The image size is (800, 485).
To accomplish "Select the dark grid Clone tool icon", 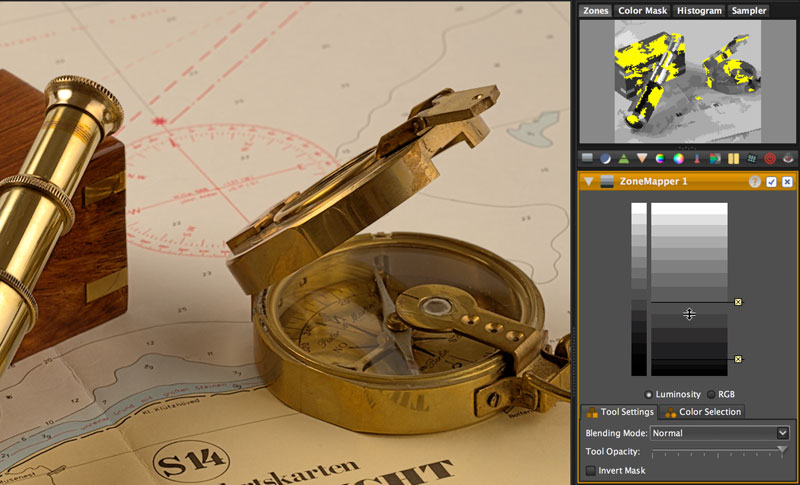I will (x=752, y=159).
